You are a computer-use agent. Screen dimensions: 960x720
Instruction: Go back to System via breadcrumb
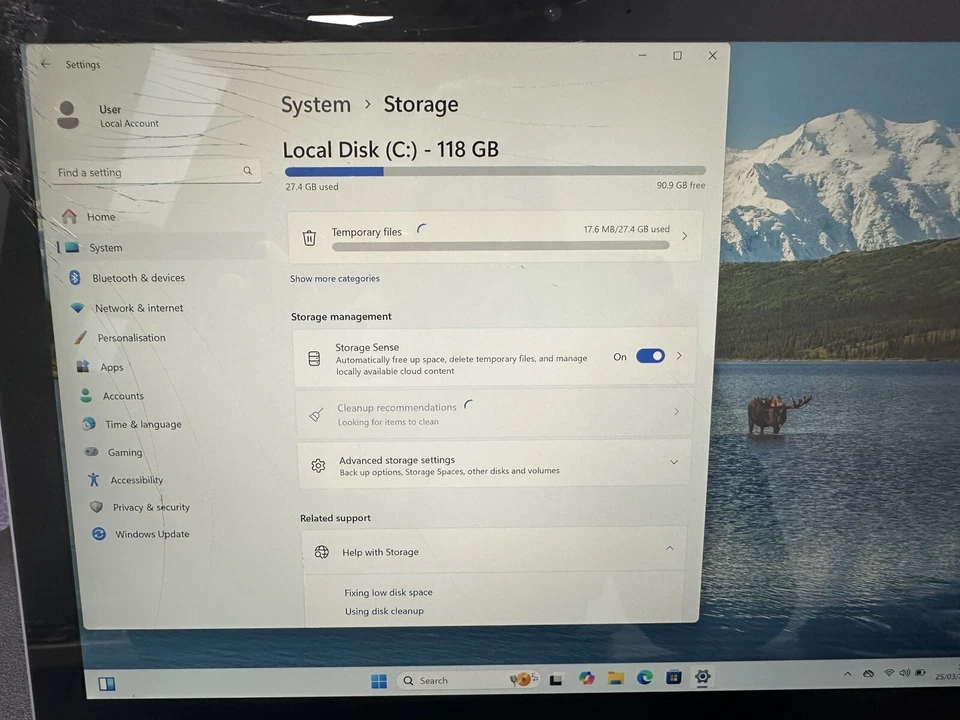click(316, 104)
